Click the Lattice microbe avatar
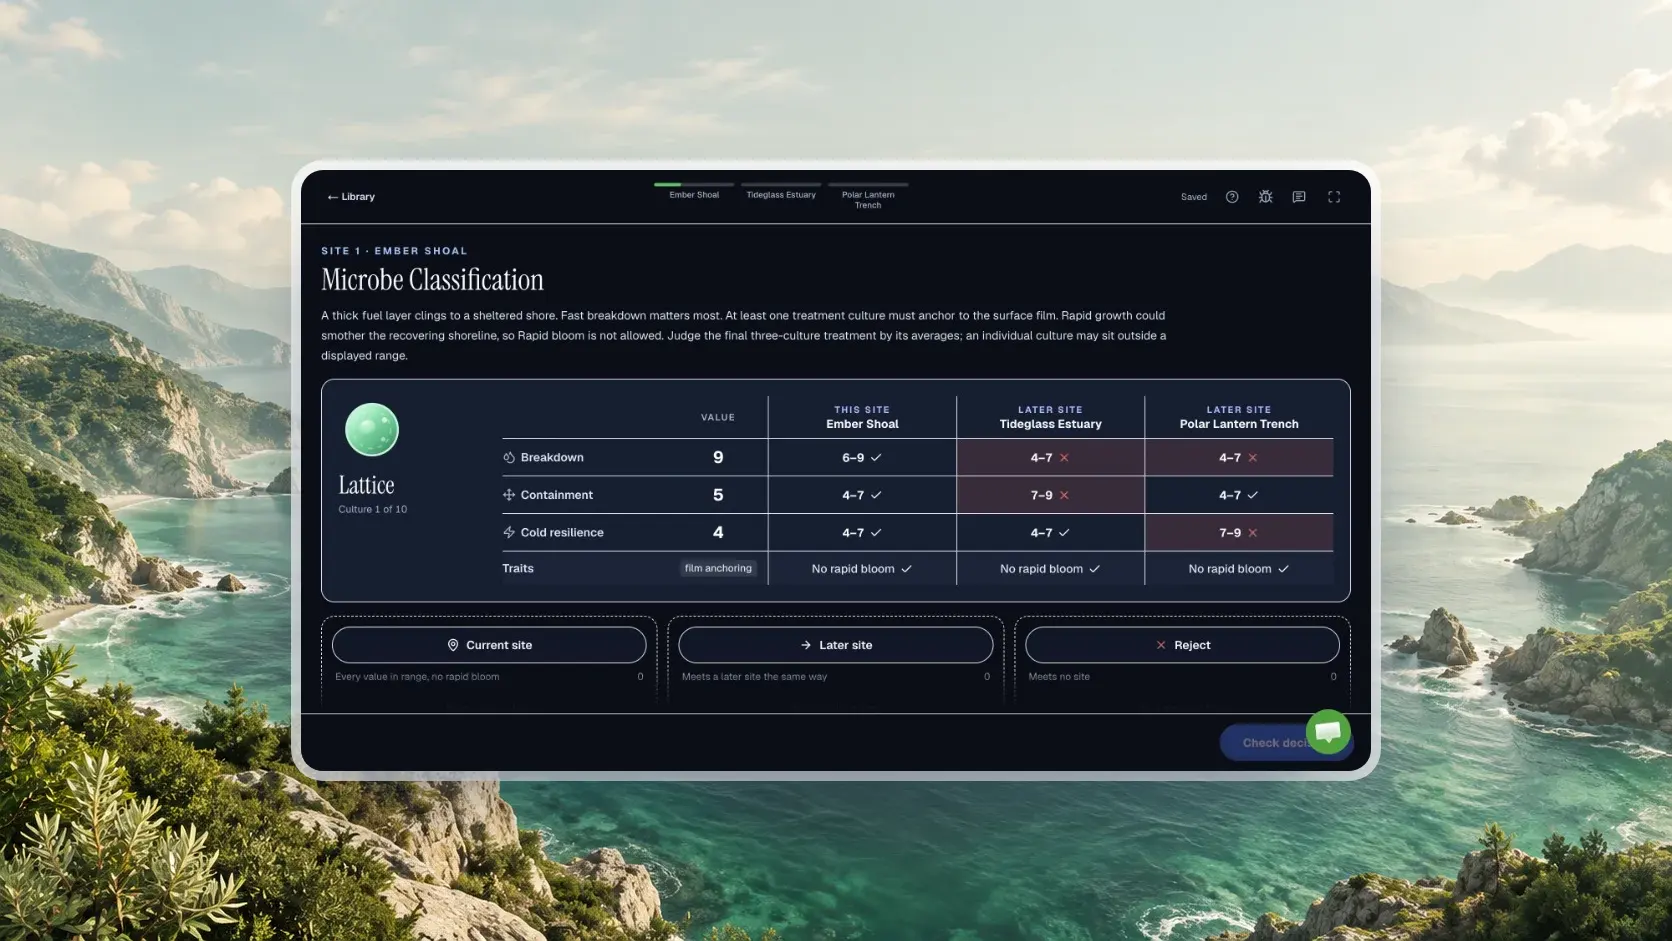Image resolution: width=1672 pixels, height=941 pixels. 372,430
